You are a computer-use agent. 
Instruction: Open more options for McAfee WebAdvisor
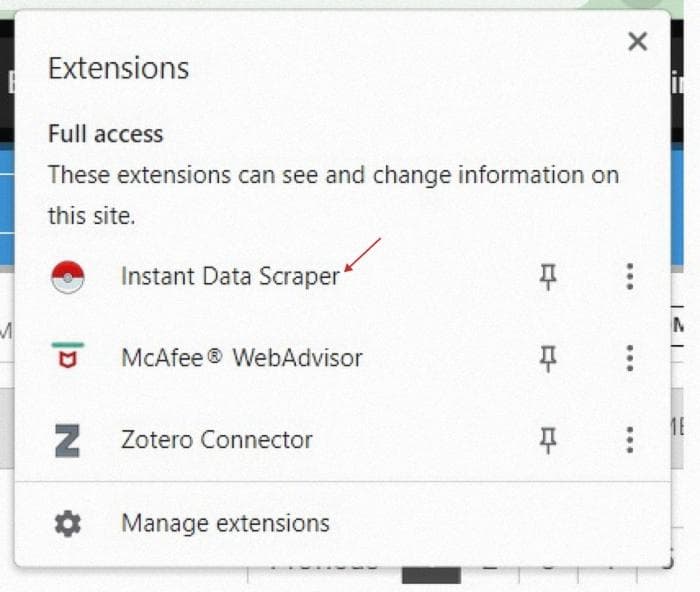pyautogui.click(x=629, y=358)
